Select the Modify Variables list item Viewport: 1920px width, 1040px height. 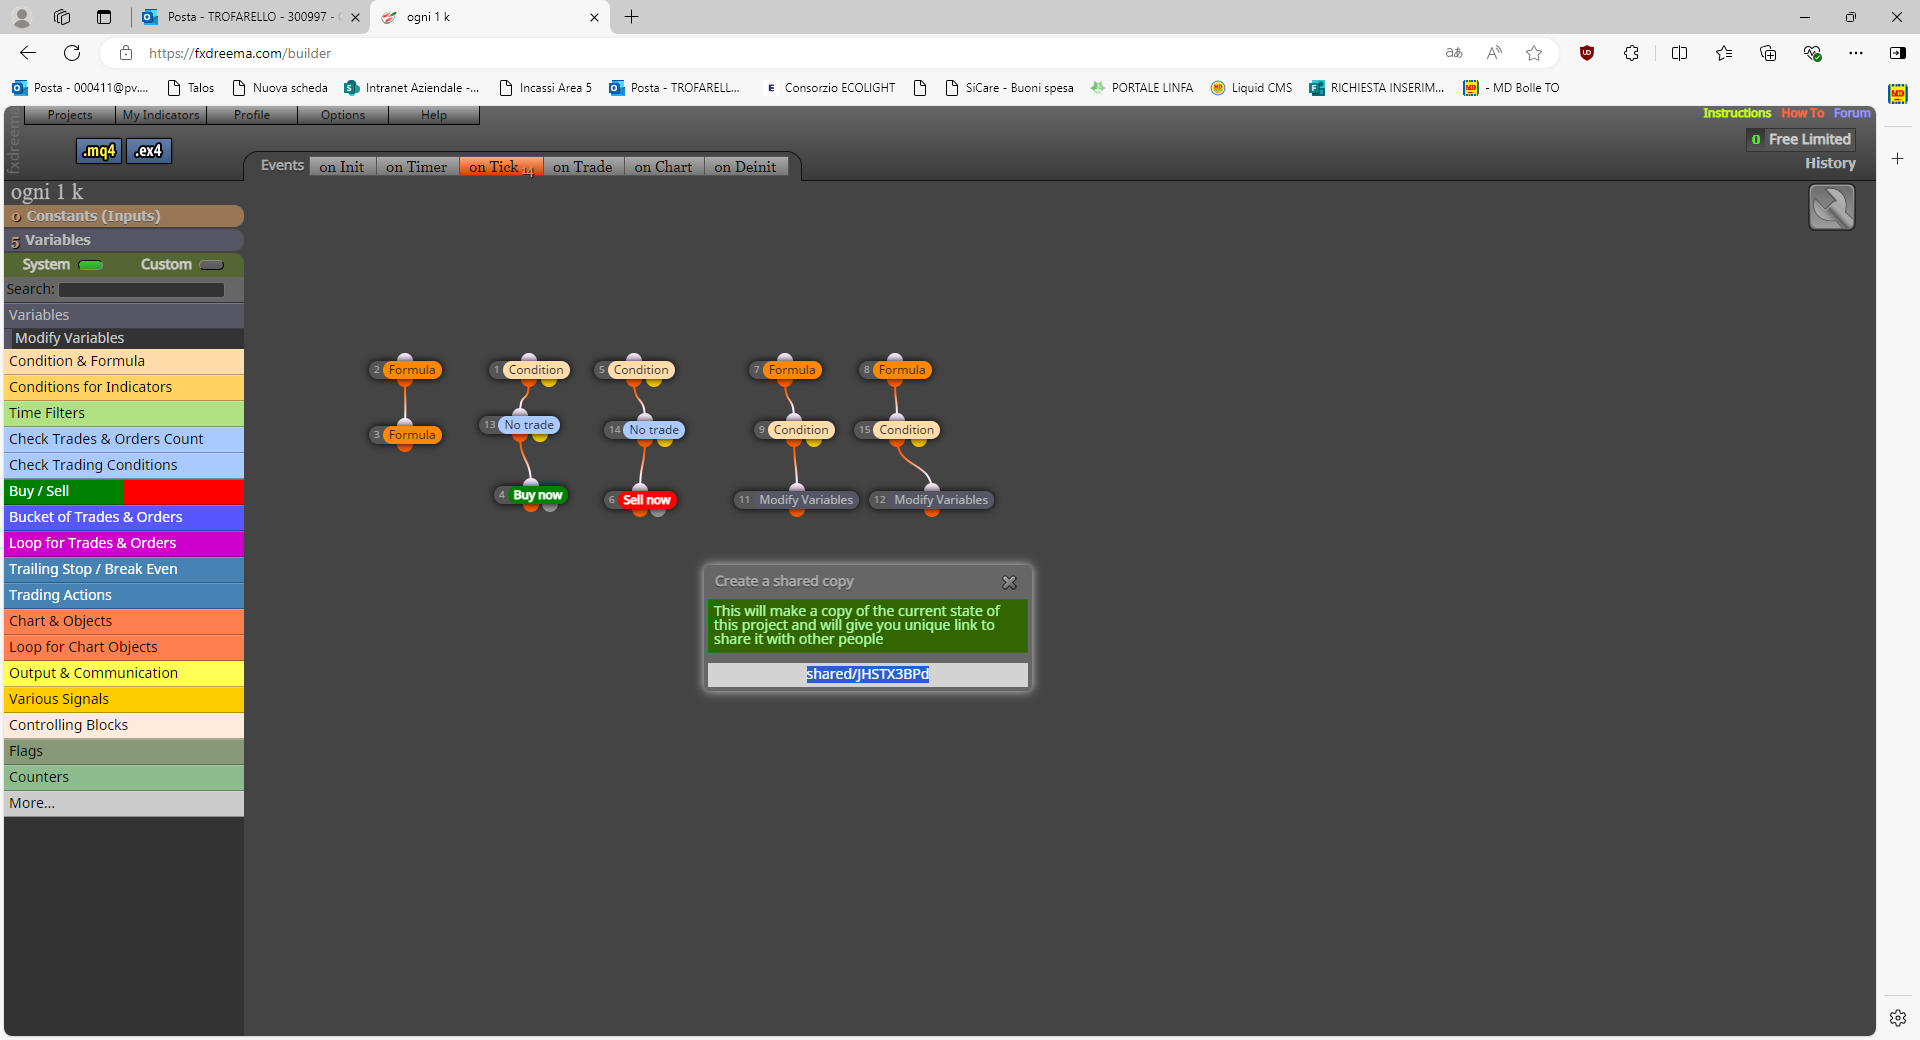click(x=124, y=338)
